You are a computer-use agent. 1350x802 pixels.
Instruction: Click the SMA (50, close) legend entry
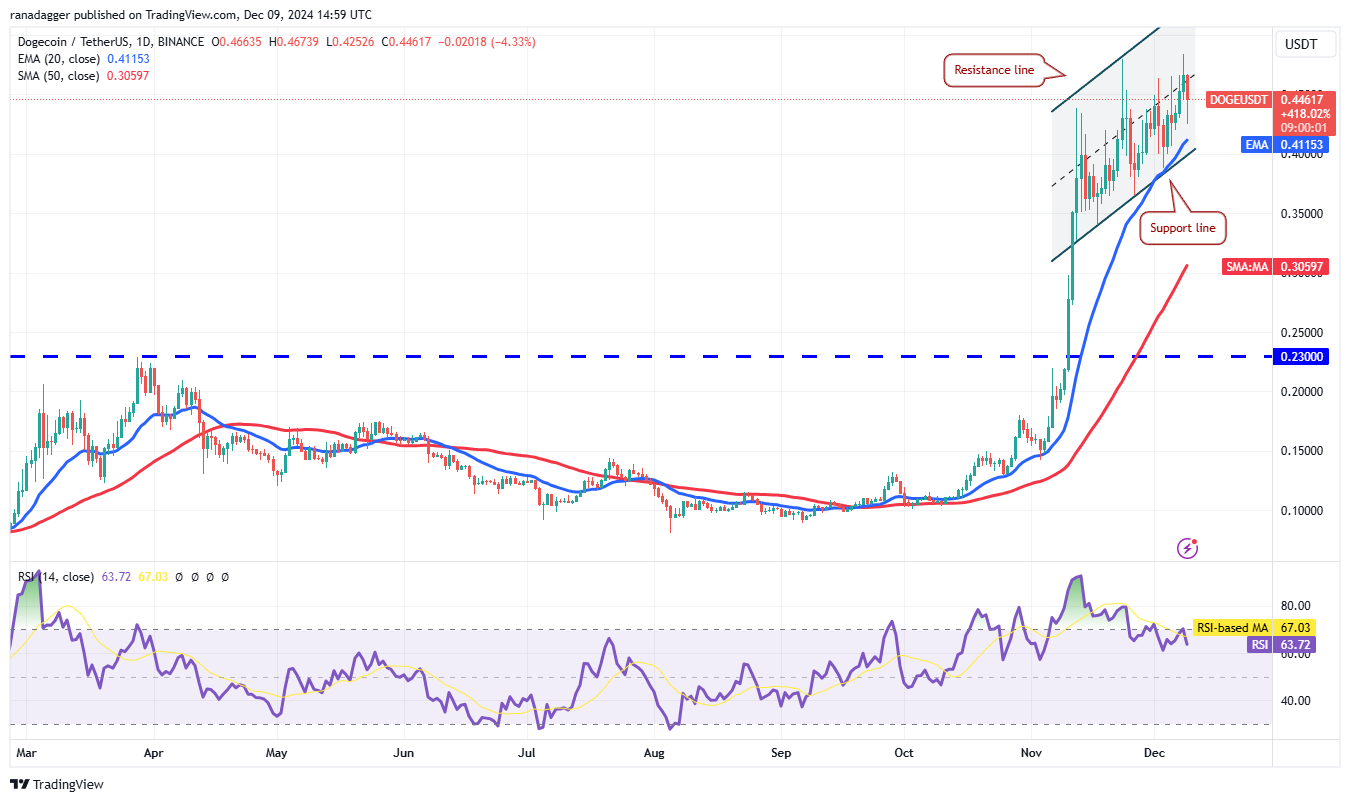point(57,76)
